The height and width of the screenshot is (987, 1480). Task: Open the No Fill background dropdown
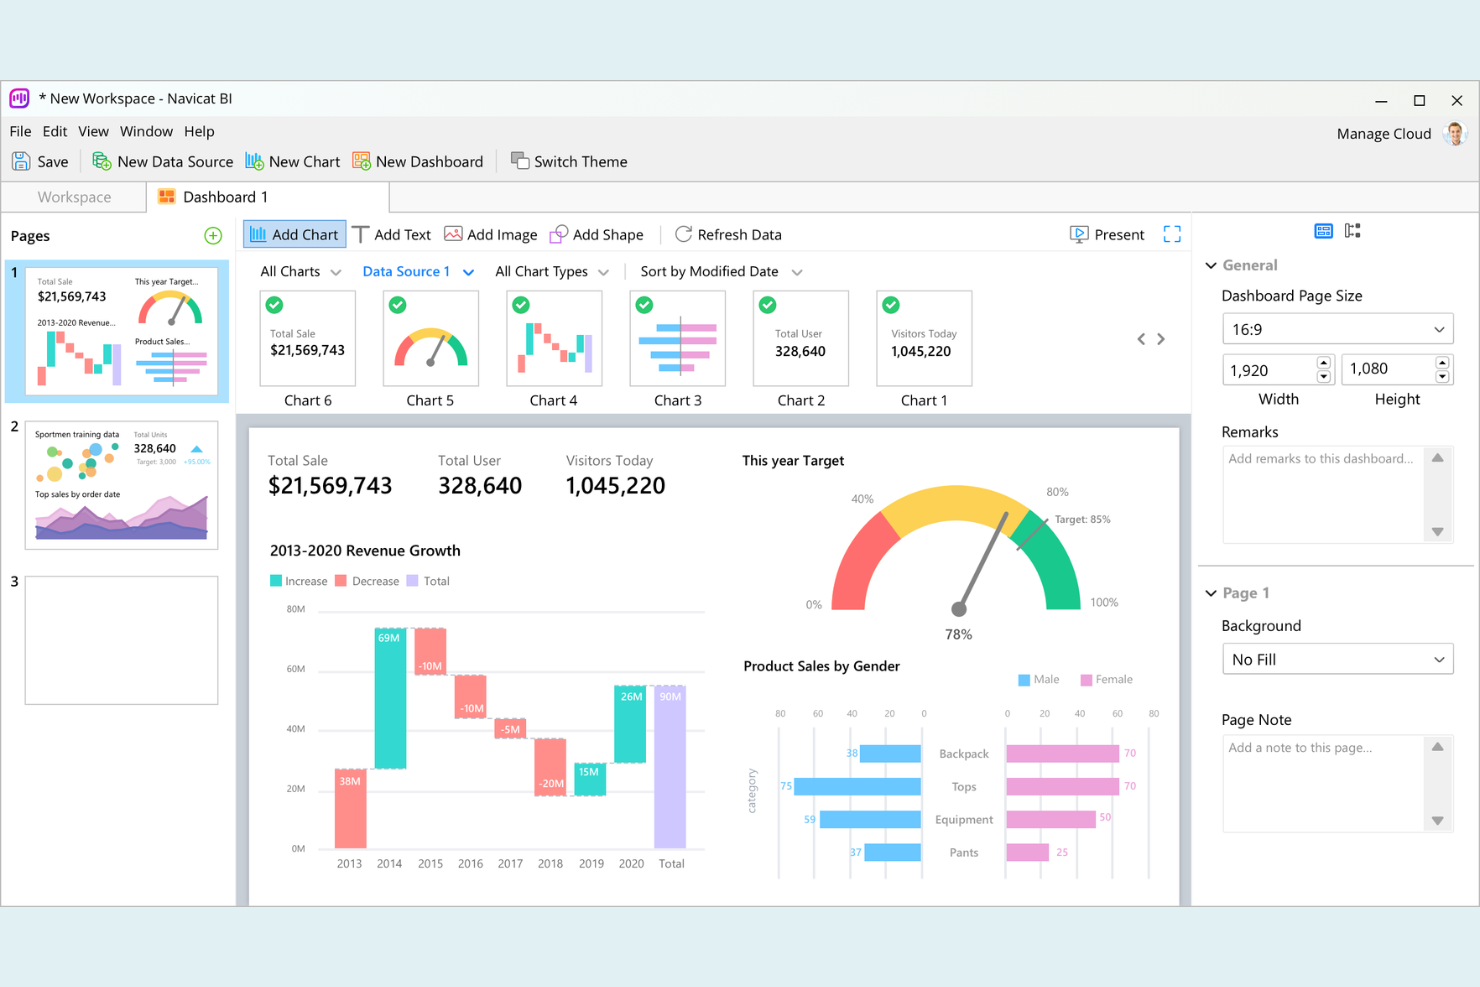1337,659
